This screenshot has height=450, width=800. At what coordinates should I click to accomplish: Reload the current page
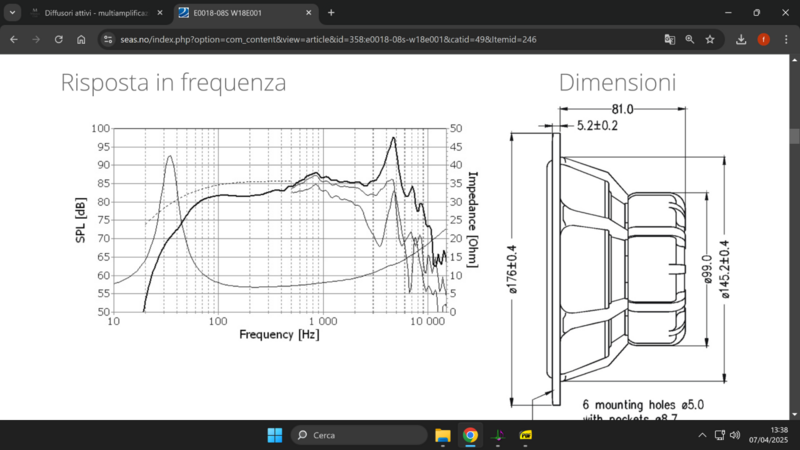59,39
